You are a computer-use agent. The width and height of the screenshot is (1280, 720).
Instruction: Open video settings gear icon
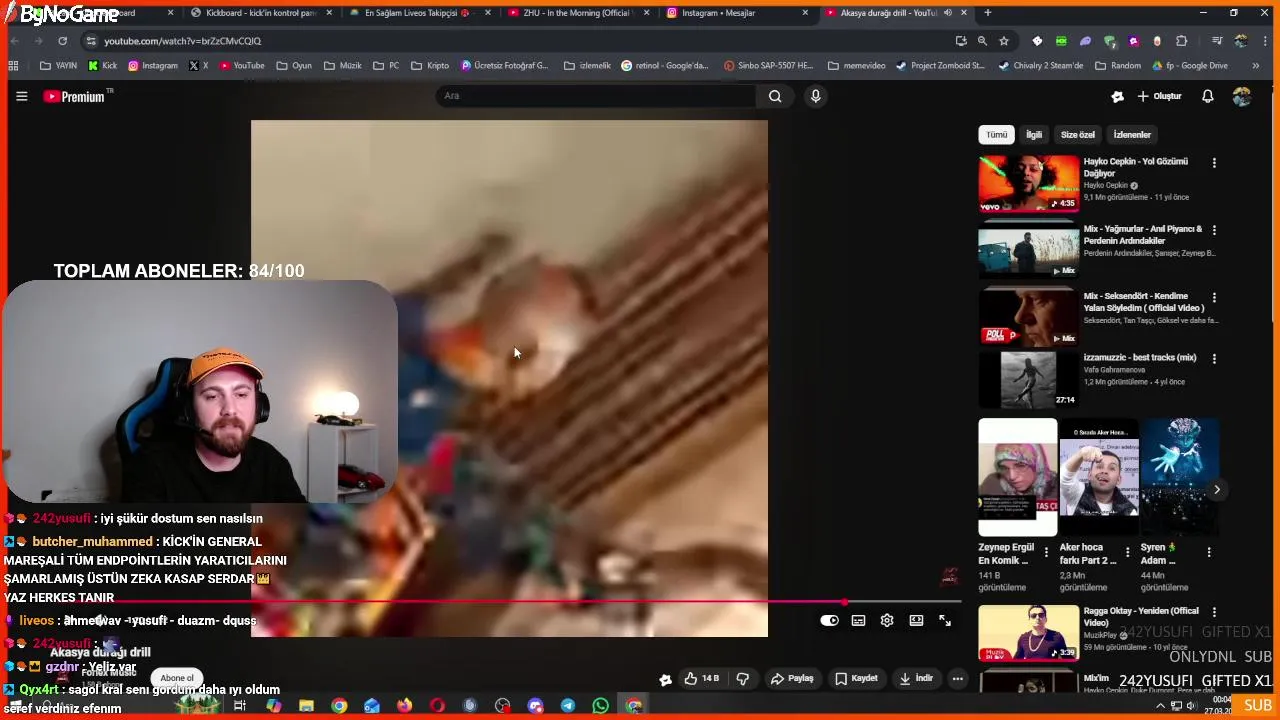[886, 620]
